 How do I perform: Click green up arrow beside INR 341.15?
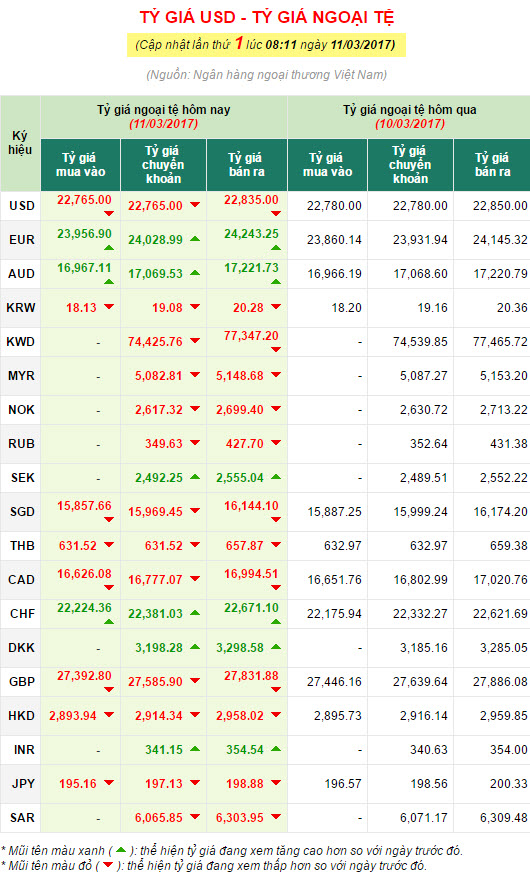pos(195,749)
